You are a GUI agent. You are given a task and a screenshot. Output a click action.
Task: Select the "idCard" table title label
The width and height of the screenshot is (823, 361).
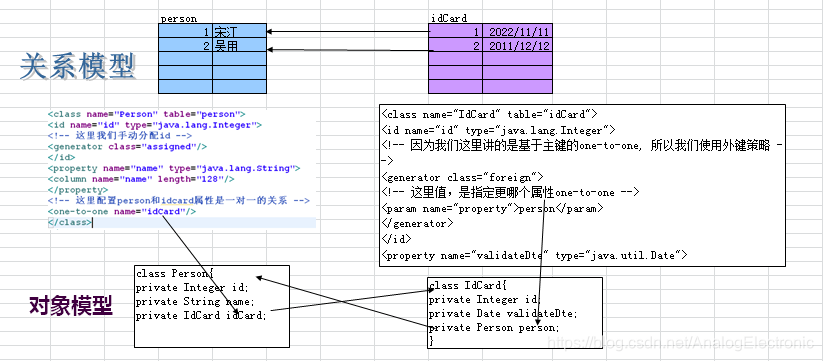coord(449,19)
